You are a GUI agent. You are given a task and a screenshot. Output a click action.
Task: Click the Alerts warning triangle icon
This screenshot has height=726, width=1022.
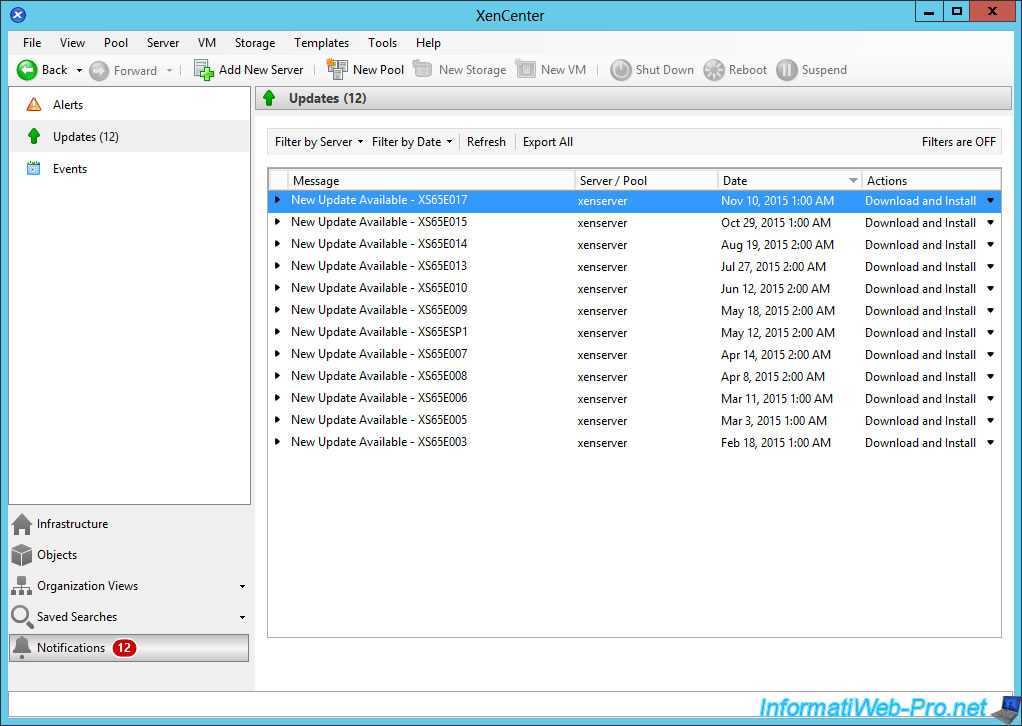[x=34, y=104]
